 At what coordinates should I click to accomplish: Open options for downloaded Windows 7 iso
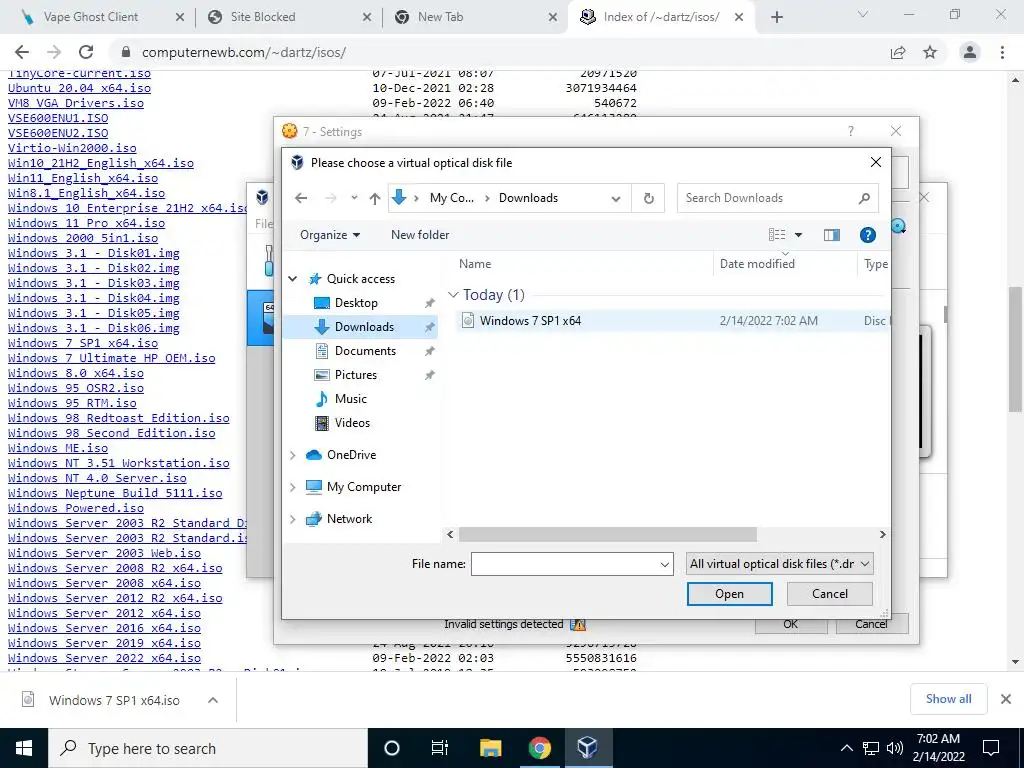213,700
